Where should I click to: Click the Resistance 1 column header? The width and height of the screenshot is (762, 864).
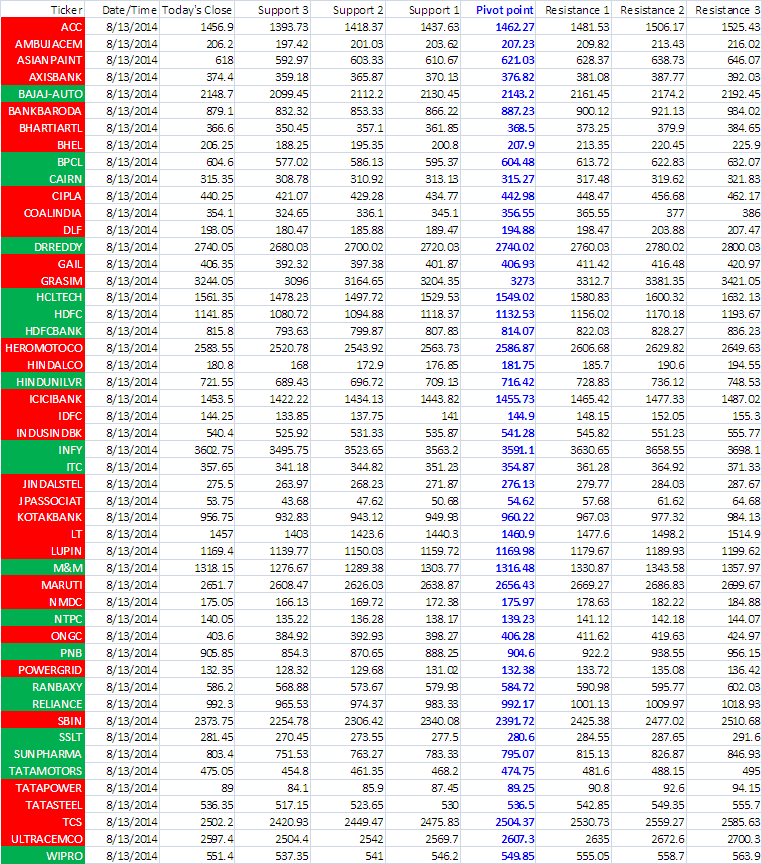574,9
